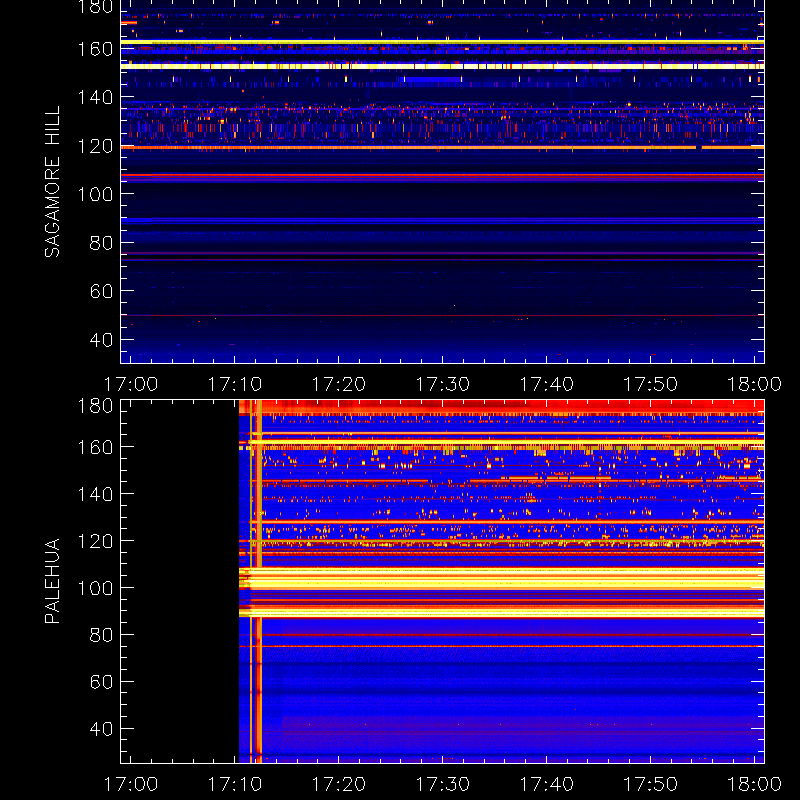Click the 17:00 time label under Sagamore Hill plot
This screenshot has width=800, height=800.
131,384
